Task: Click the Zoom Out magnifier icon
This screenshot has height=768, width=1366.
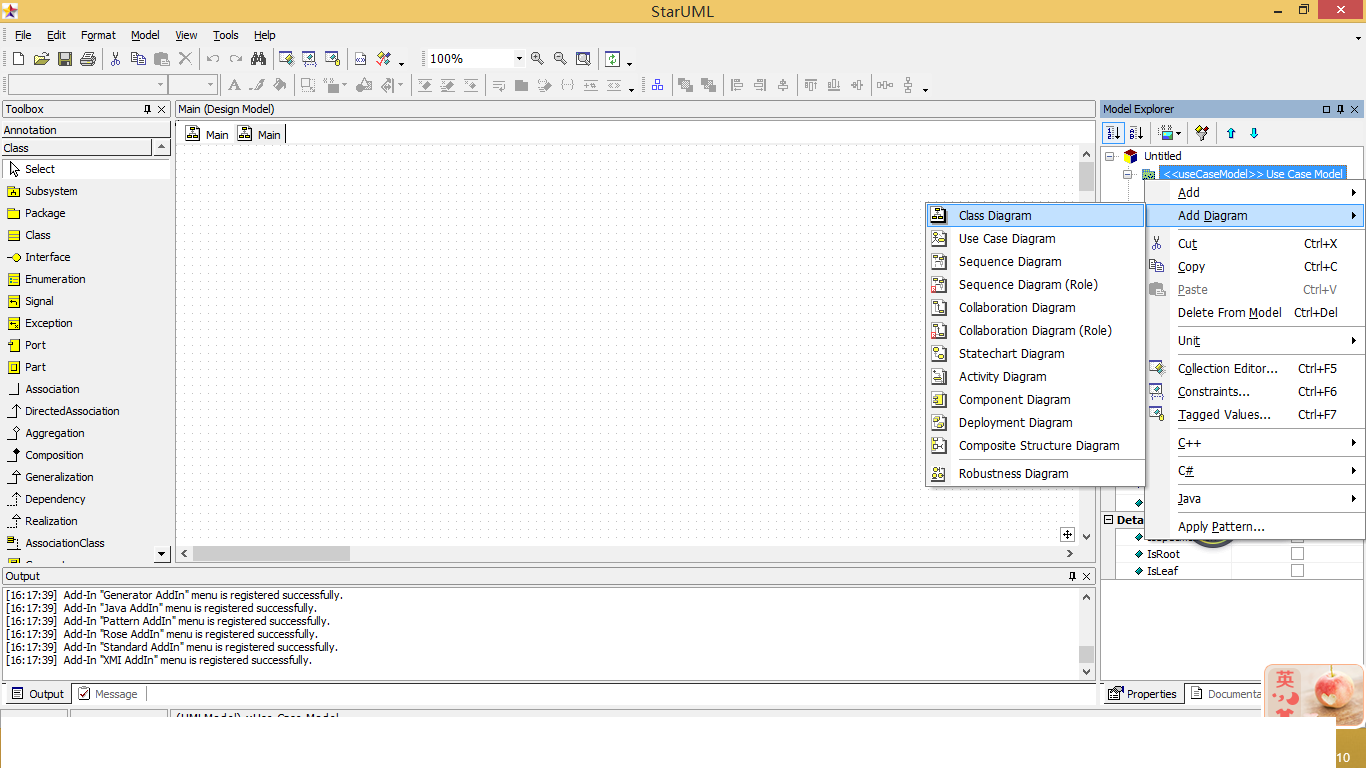Action: click(560, 59)
